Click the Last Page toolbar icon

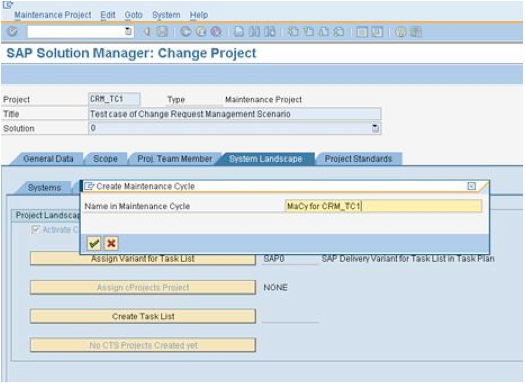click(339, 32)
